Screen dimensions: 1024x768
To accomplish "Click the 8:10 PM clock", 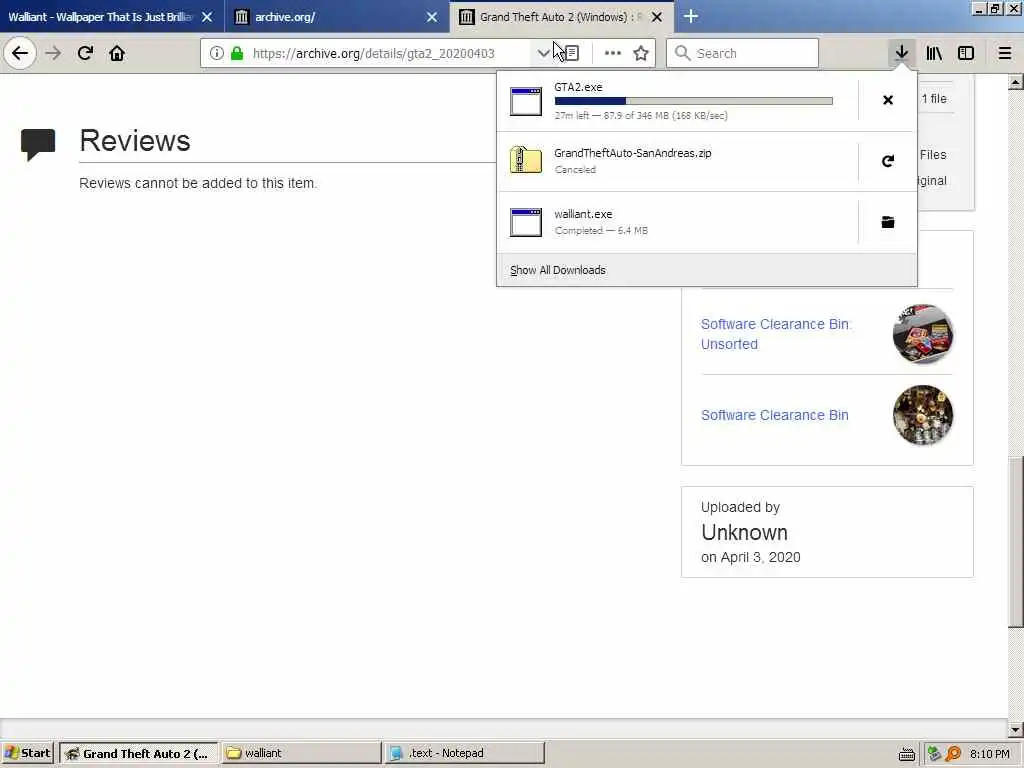I will point(989,754).
